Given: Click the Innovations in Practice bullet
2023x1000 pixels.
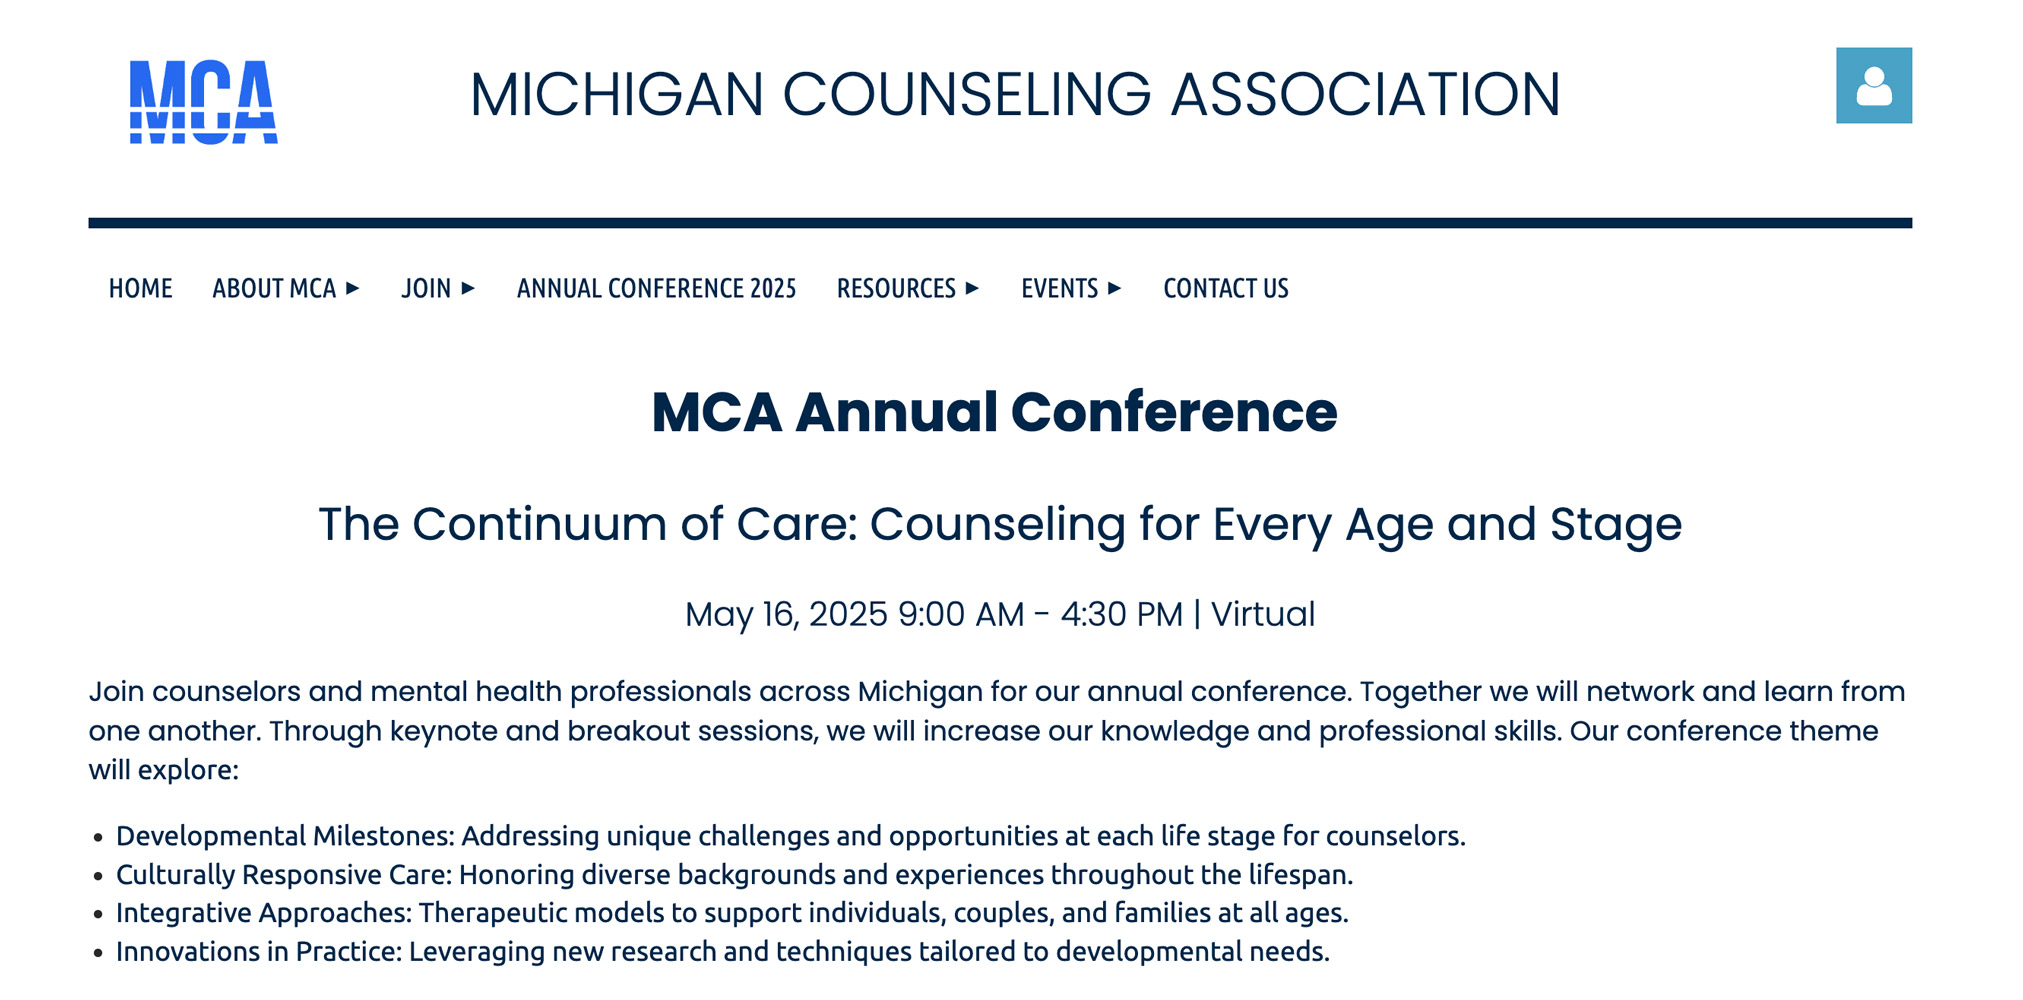Looking at the screenshot, I should [x=723, y=951].
